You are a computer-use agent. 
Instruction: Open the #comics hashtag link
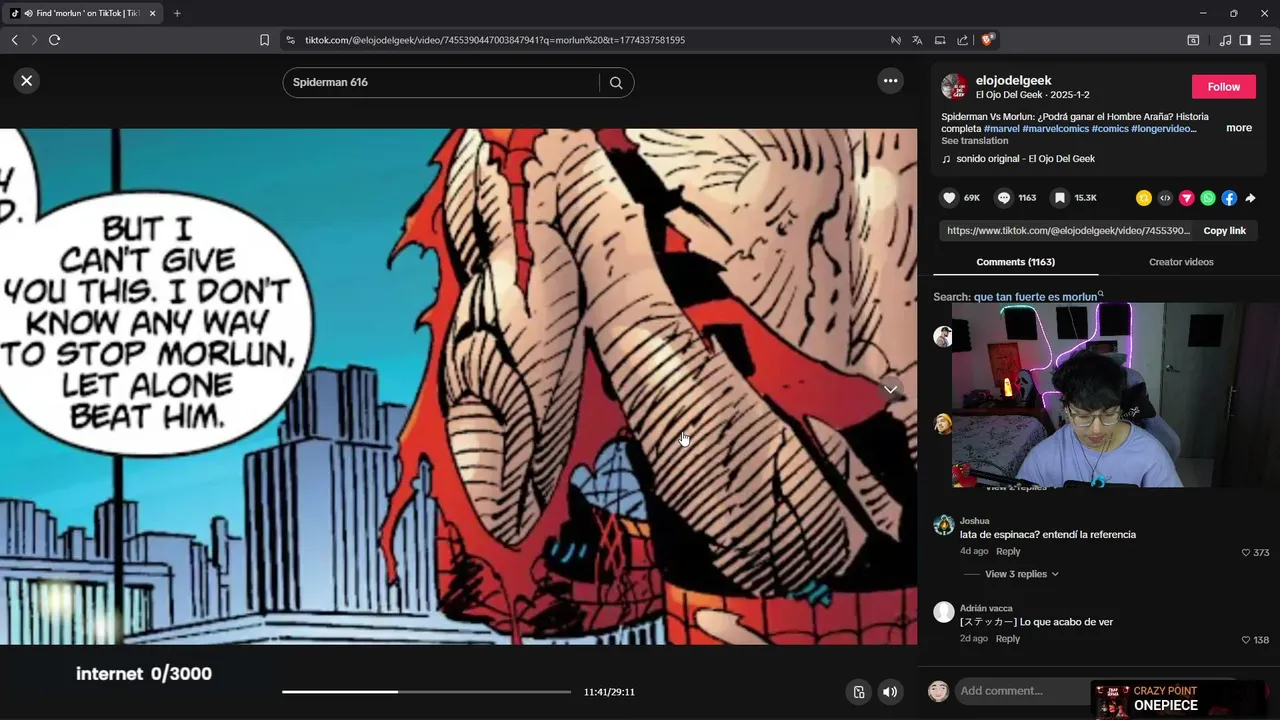coord(1109,129)
